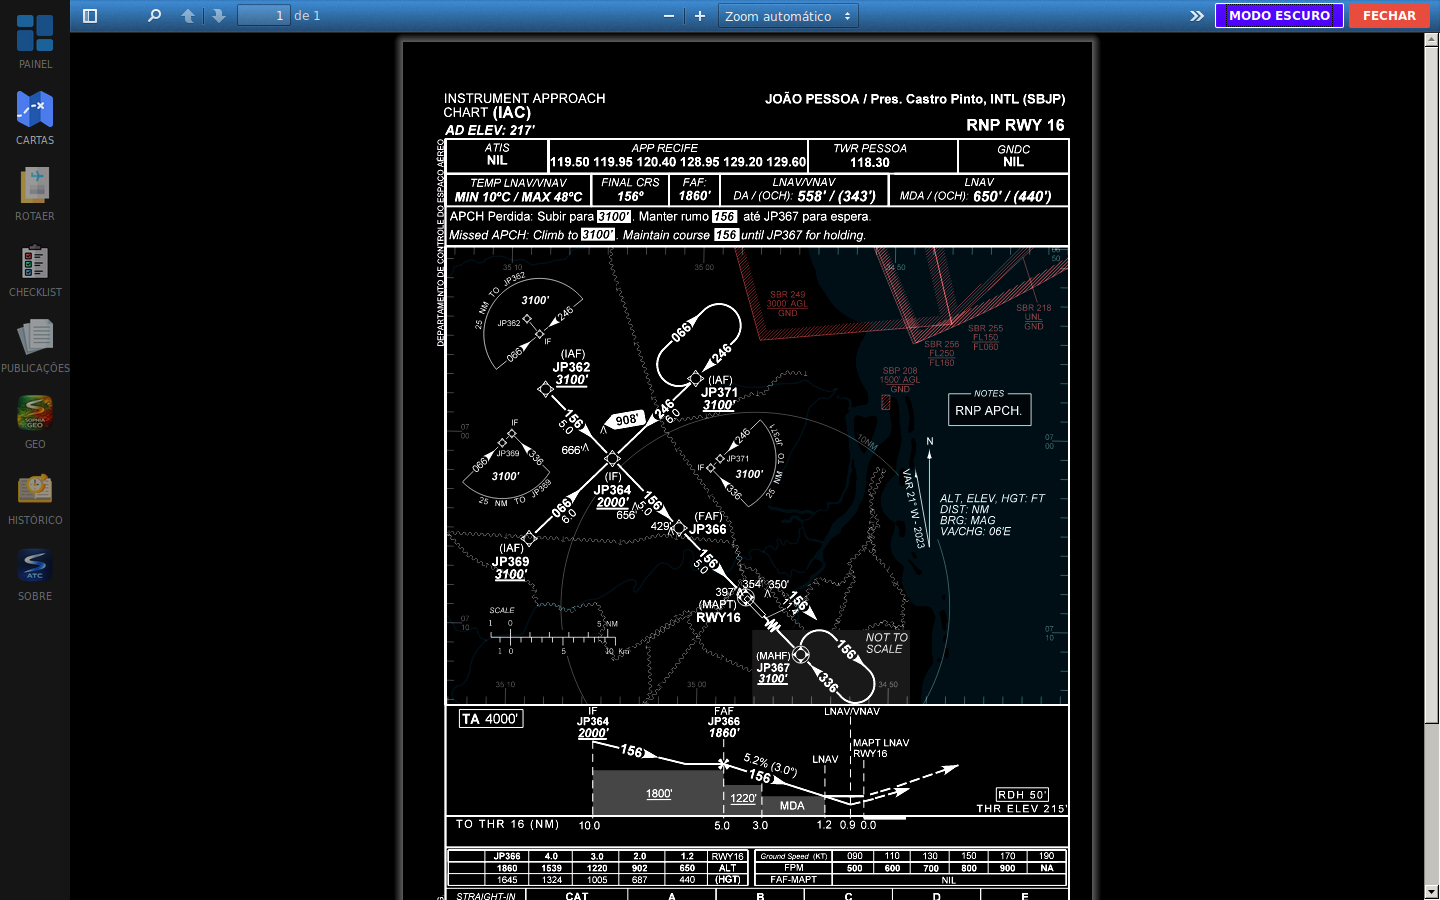
Task: Zoom in with the plus button
Action: tap(700, 16)
